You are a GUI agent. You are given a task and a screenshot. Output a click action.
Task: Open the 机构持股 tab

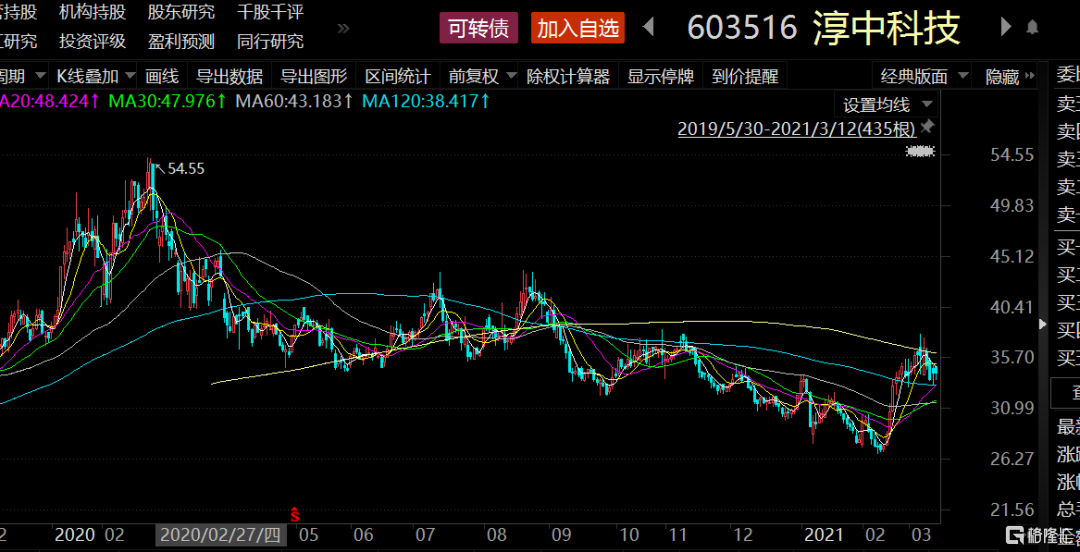pyautogui.click(x=92, y=12)
